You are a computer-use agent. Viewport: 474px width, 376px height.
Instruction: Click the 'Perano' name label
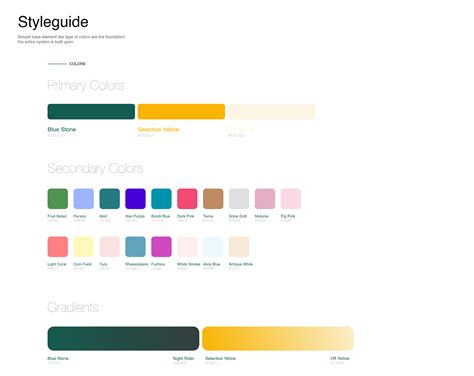(x=80, y=216)
